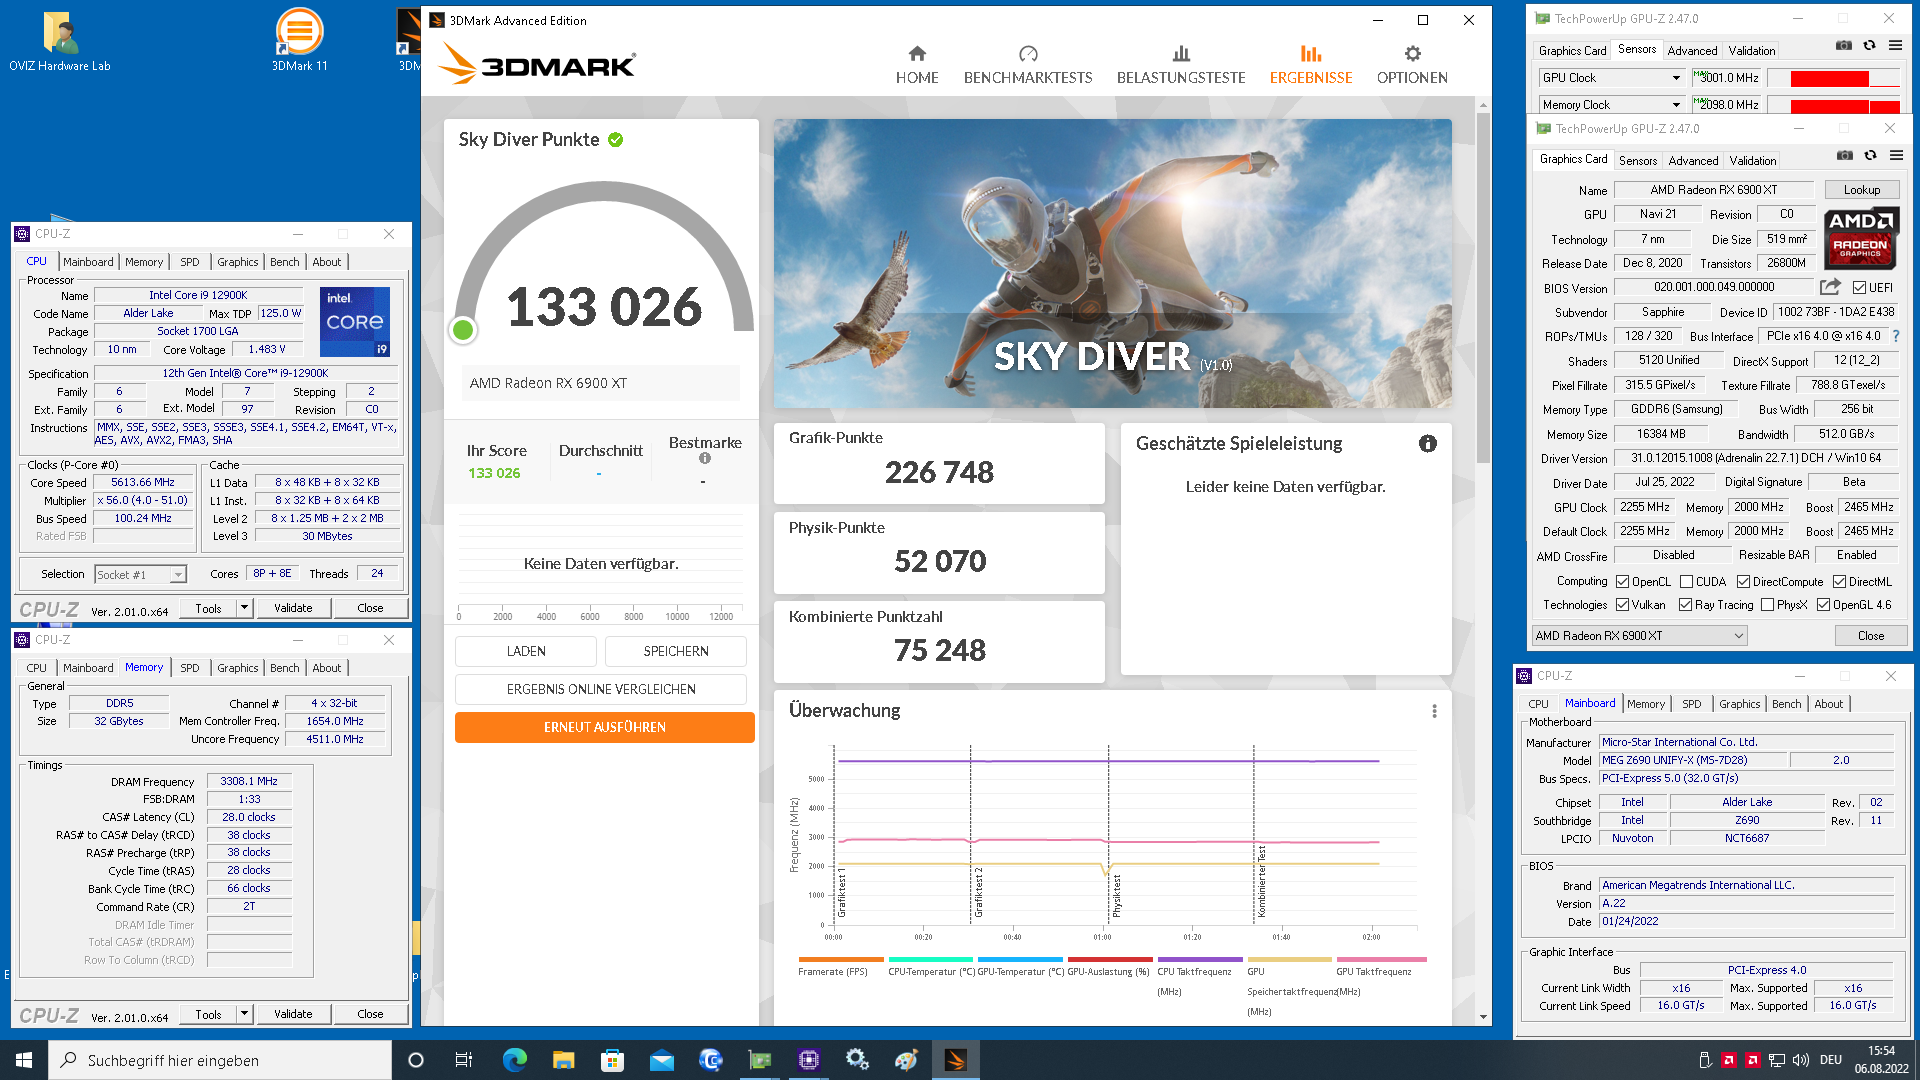
Task: Open BELASTUNGSTESTE in 3DMark
Action: (x=1181, y=65)
